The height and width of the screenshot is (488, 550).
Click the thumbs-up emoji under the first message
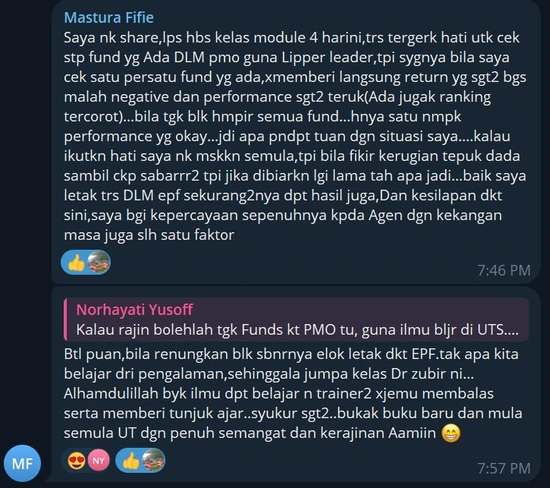76,263
